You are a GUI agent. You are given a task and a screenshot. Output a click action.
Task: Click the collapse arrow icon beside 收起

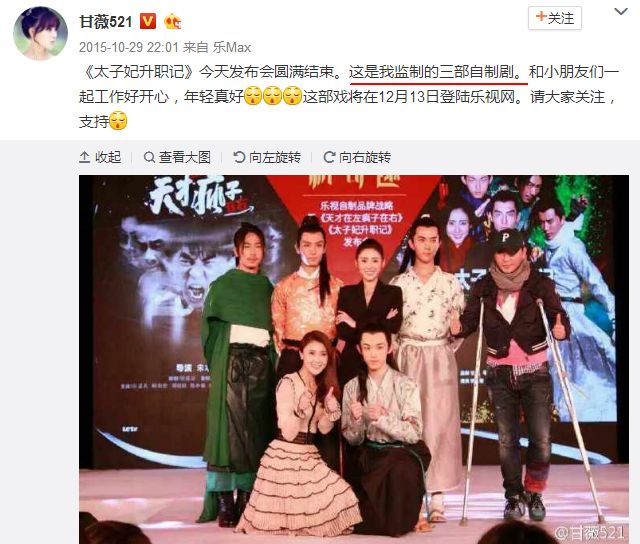coord(84,157)
